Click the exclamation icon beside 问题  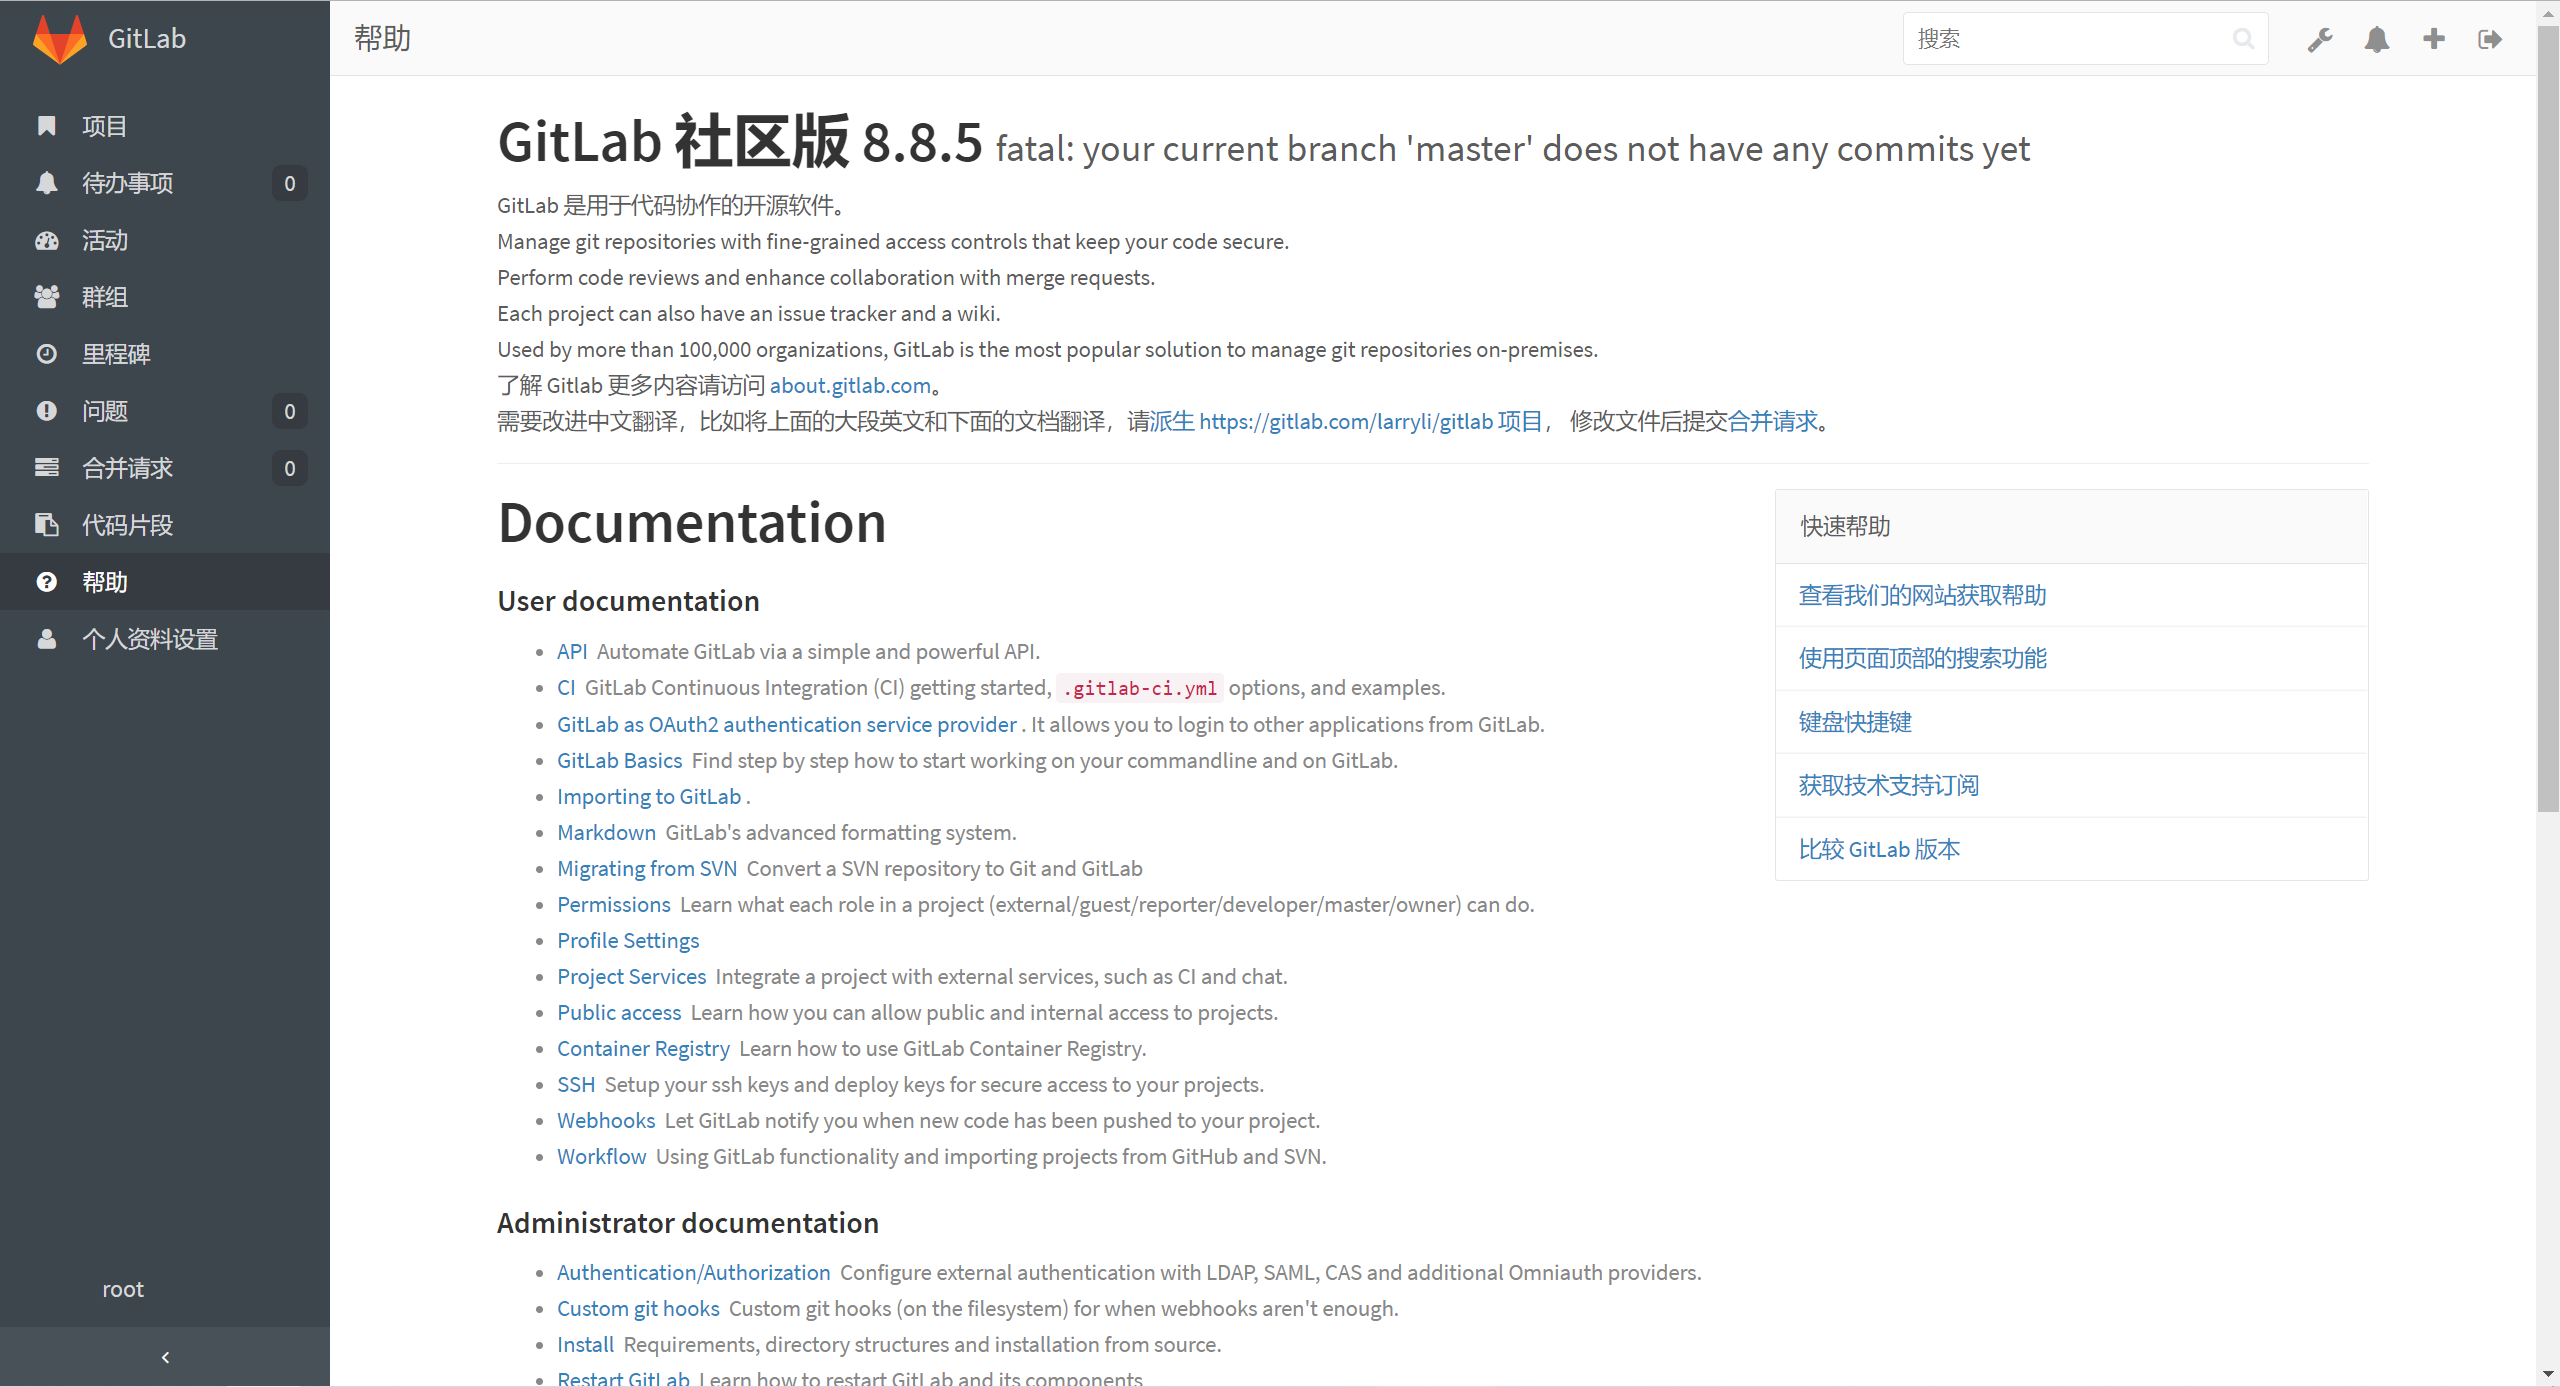point(46,411)
